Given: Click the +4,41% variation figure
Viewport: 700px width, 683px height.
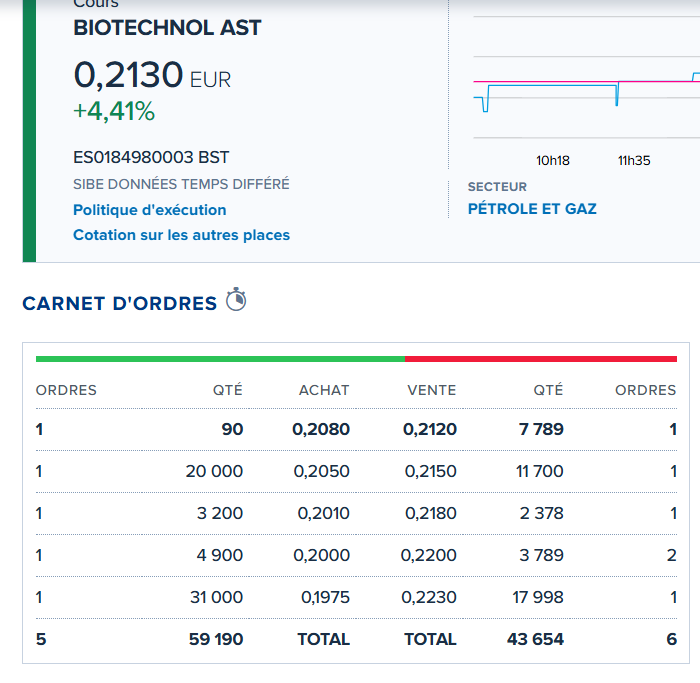Looking at the screenshot, I should [x=114, y=111].
